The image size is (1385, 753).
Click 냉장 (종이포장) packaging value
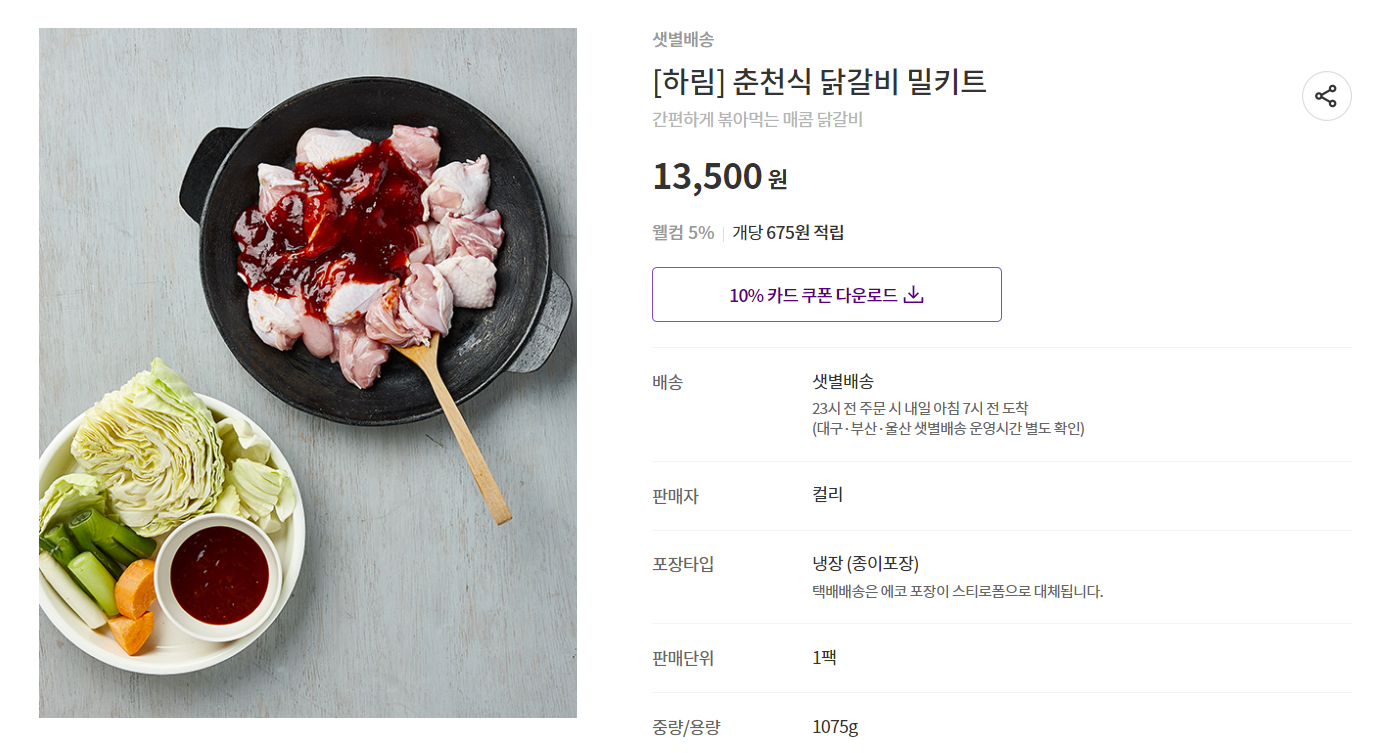866,563
